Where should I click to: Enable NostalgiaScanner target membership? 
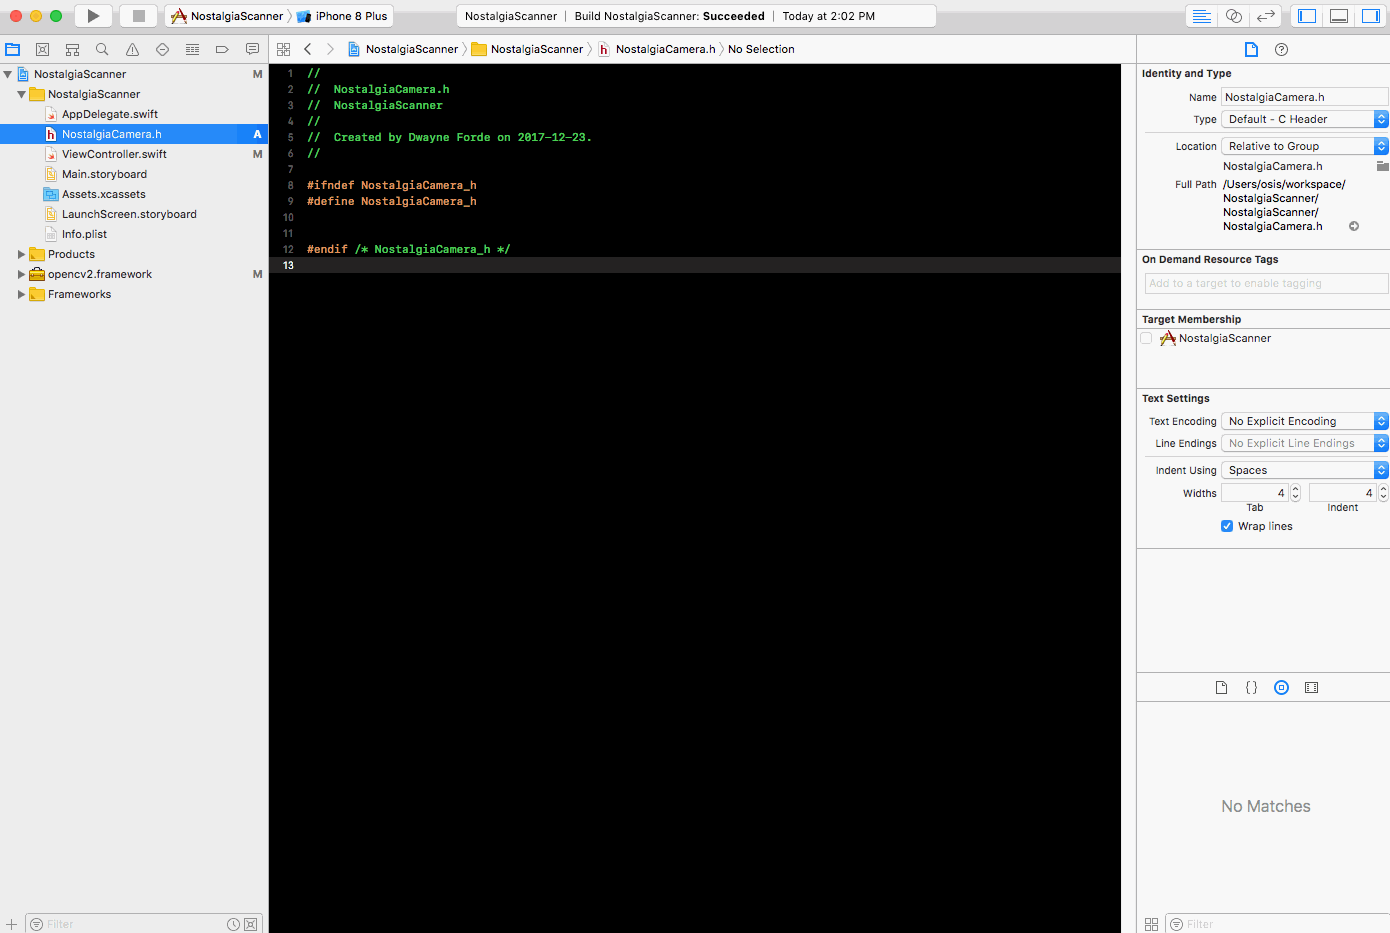(x=1146, y=338)
